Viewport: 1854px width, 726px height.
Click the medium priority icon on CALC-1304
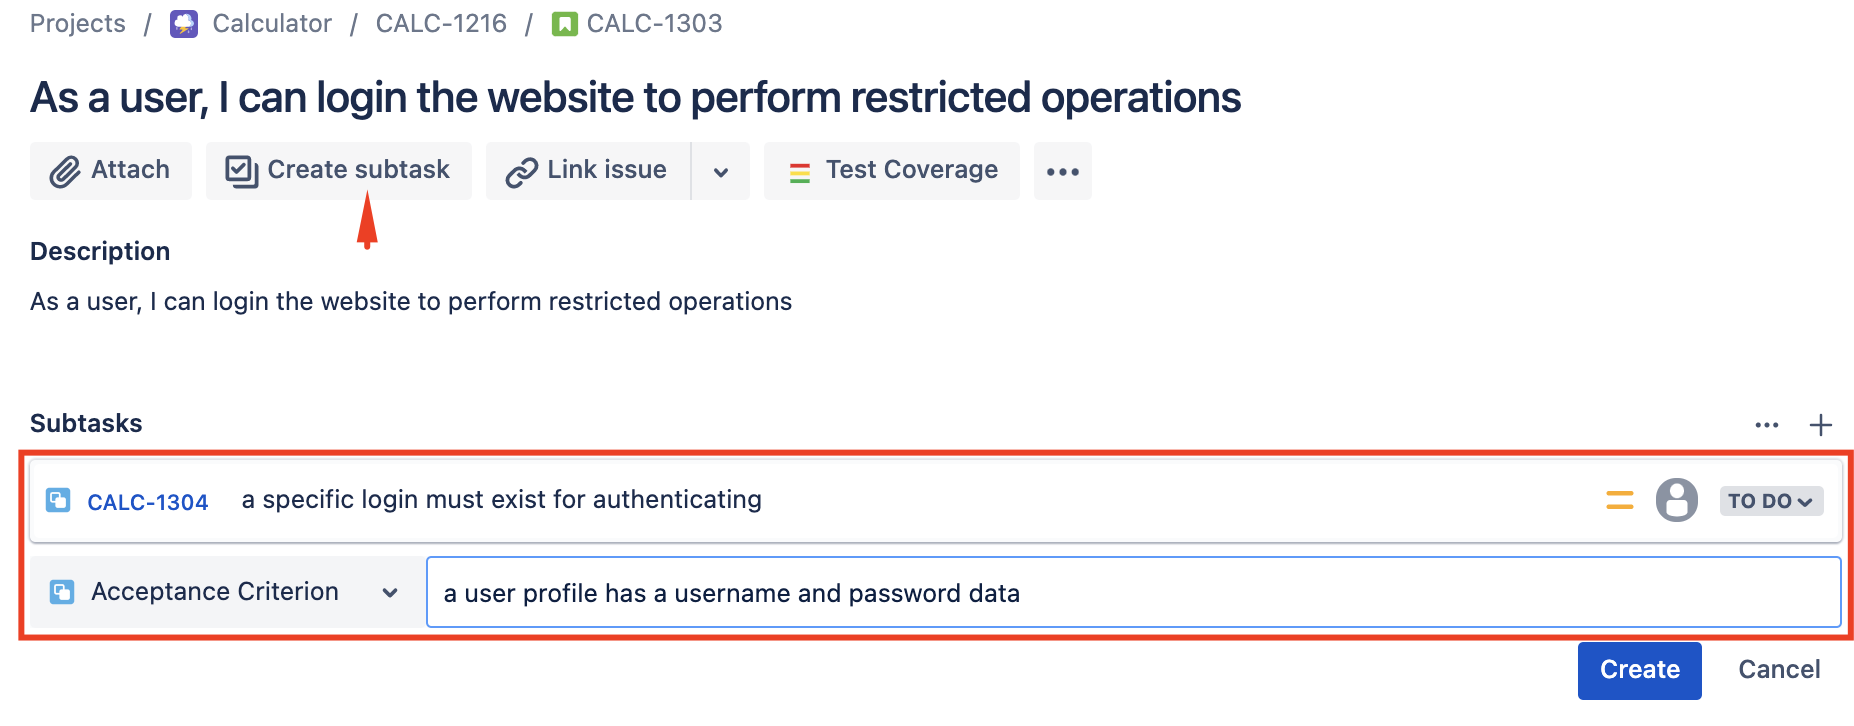(x=1620, y=500)
